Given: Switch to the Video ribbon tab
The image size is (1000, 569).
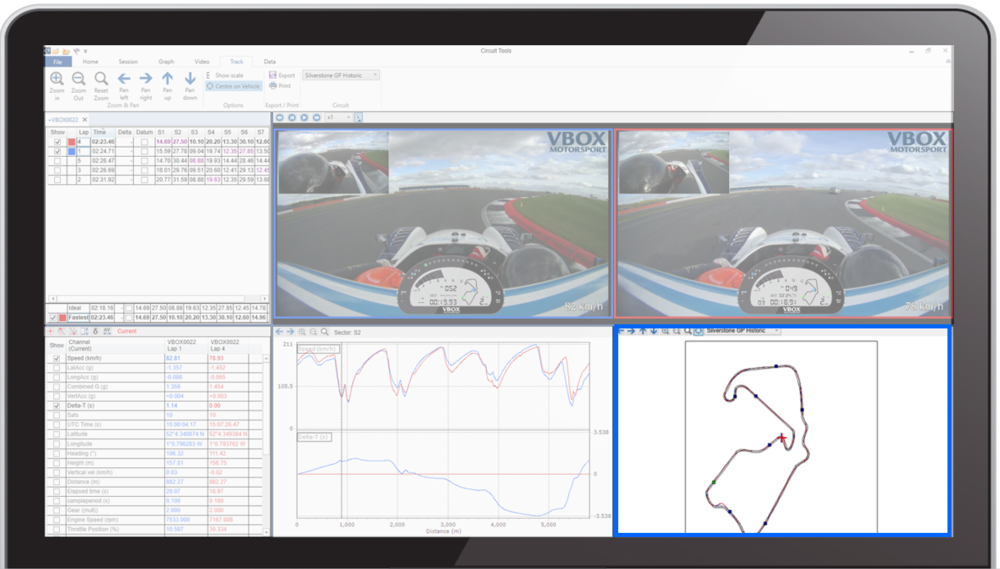Looking at the screenshot, I should tap(202, 62).
